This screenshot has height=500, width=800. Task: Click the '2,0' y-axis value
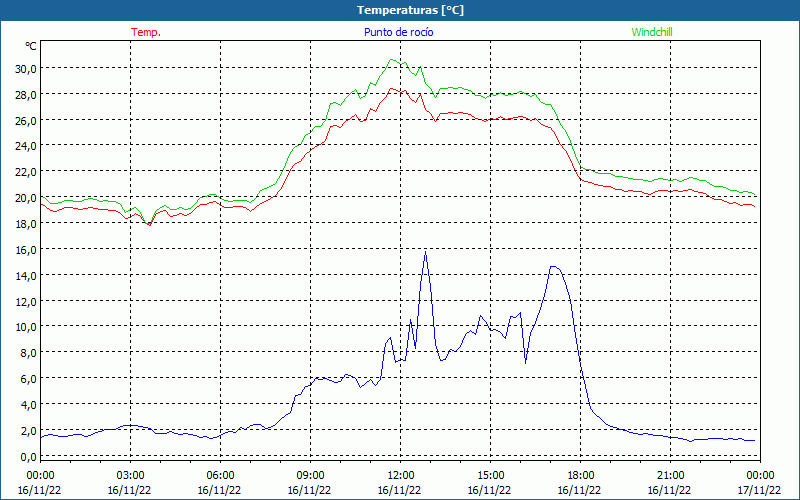(28, 431)
